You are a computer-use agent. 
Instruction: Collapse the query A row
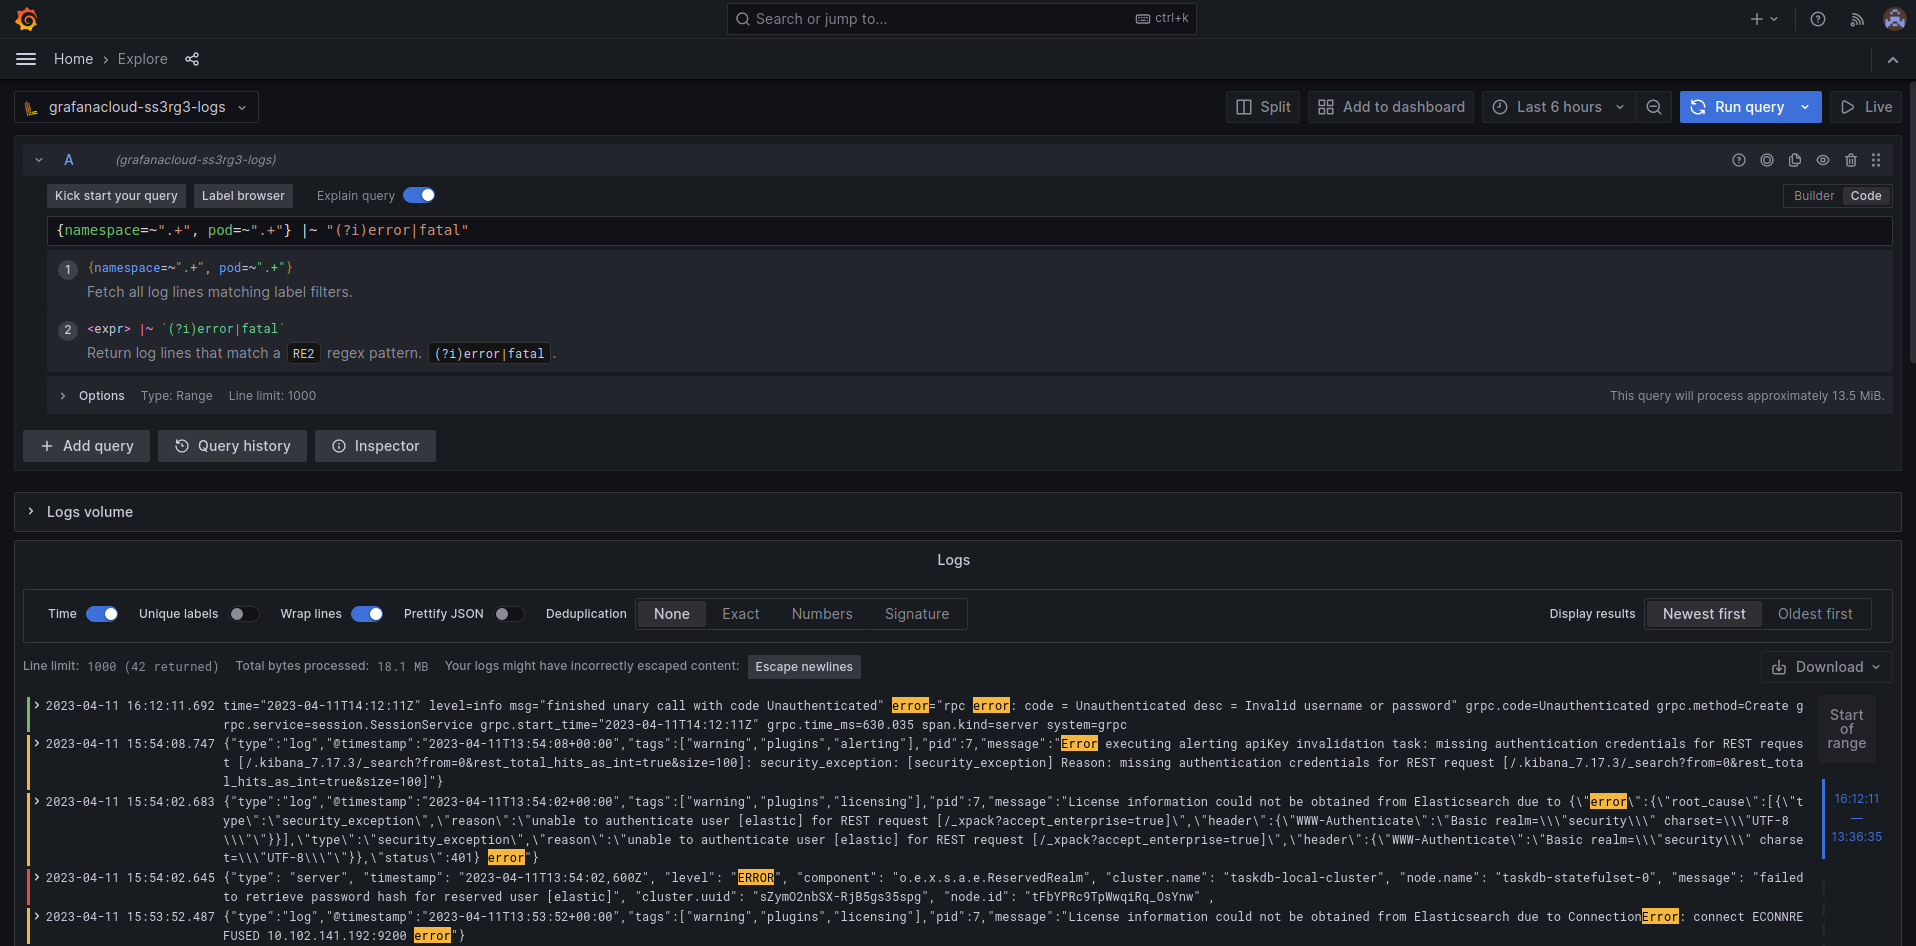click(x=39, y=160)
